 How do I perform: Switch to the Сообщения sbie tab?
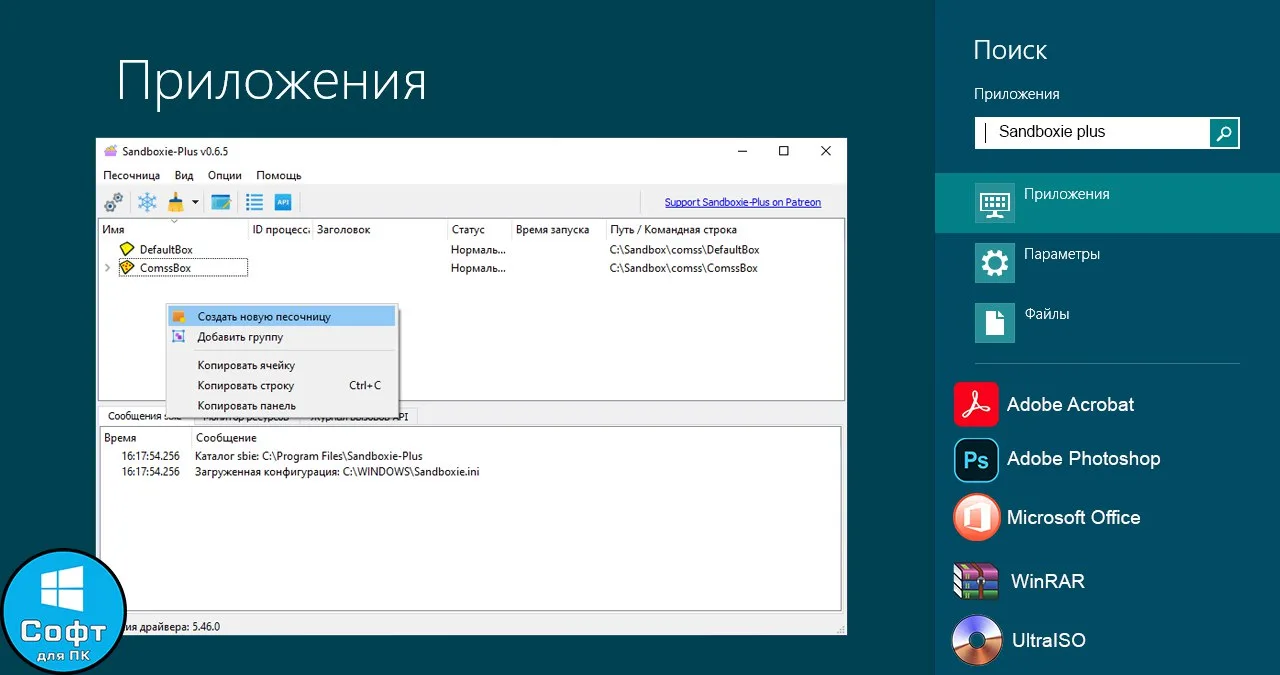145,416
